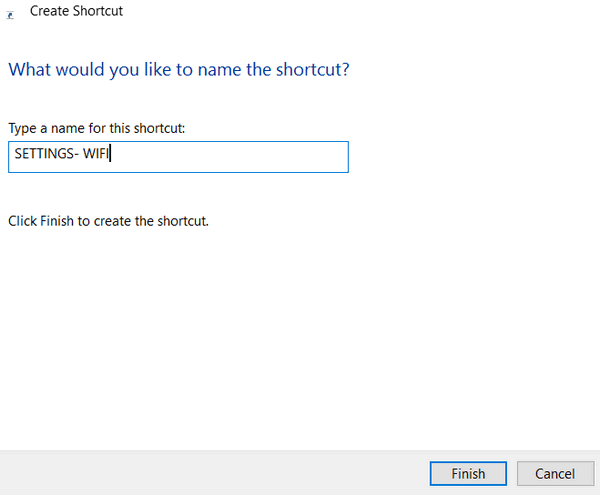Viewport: 600px width, 495px height.
Task: Click the hyphen after SETTINGS in the field
Action: [x=76, y=154]
